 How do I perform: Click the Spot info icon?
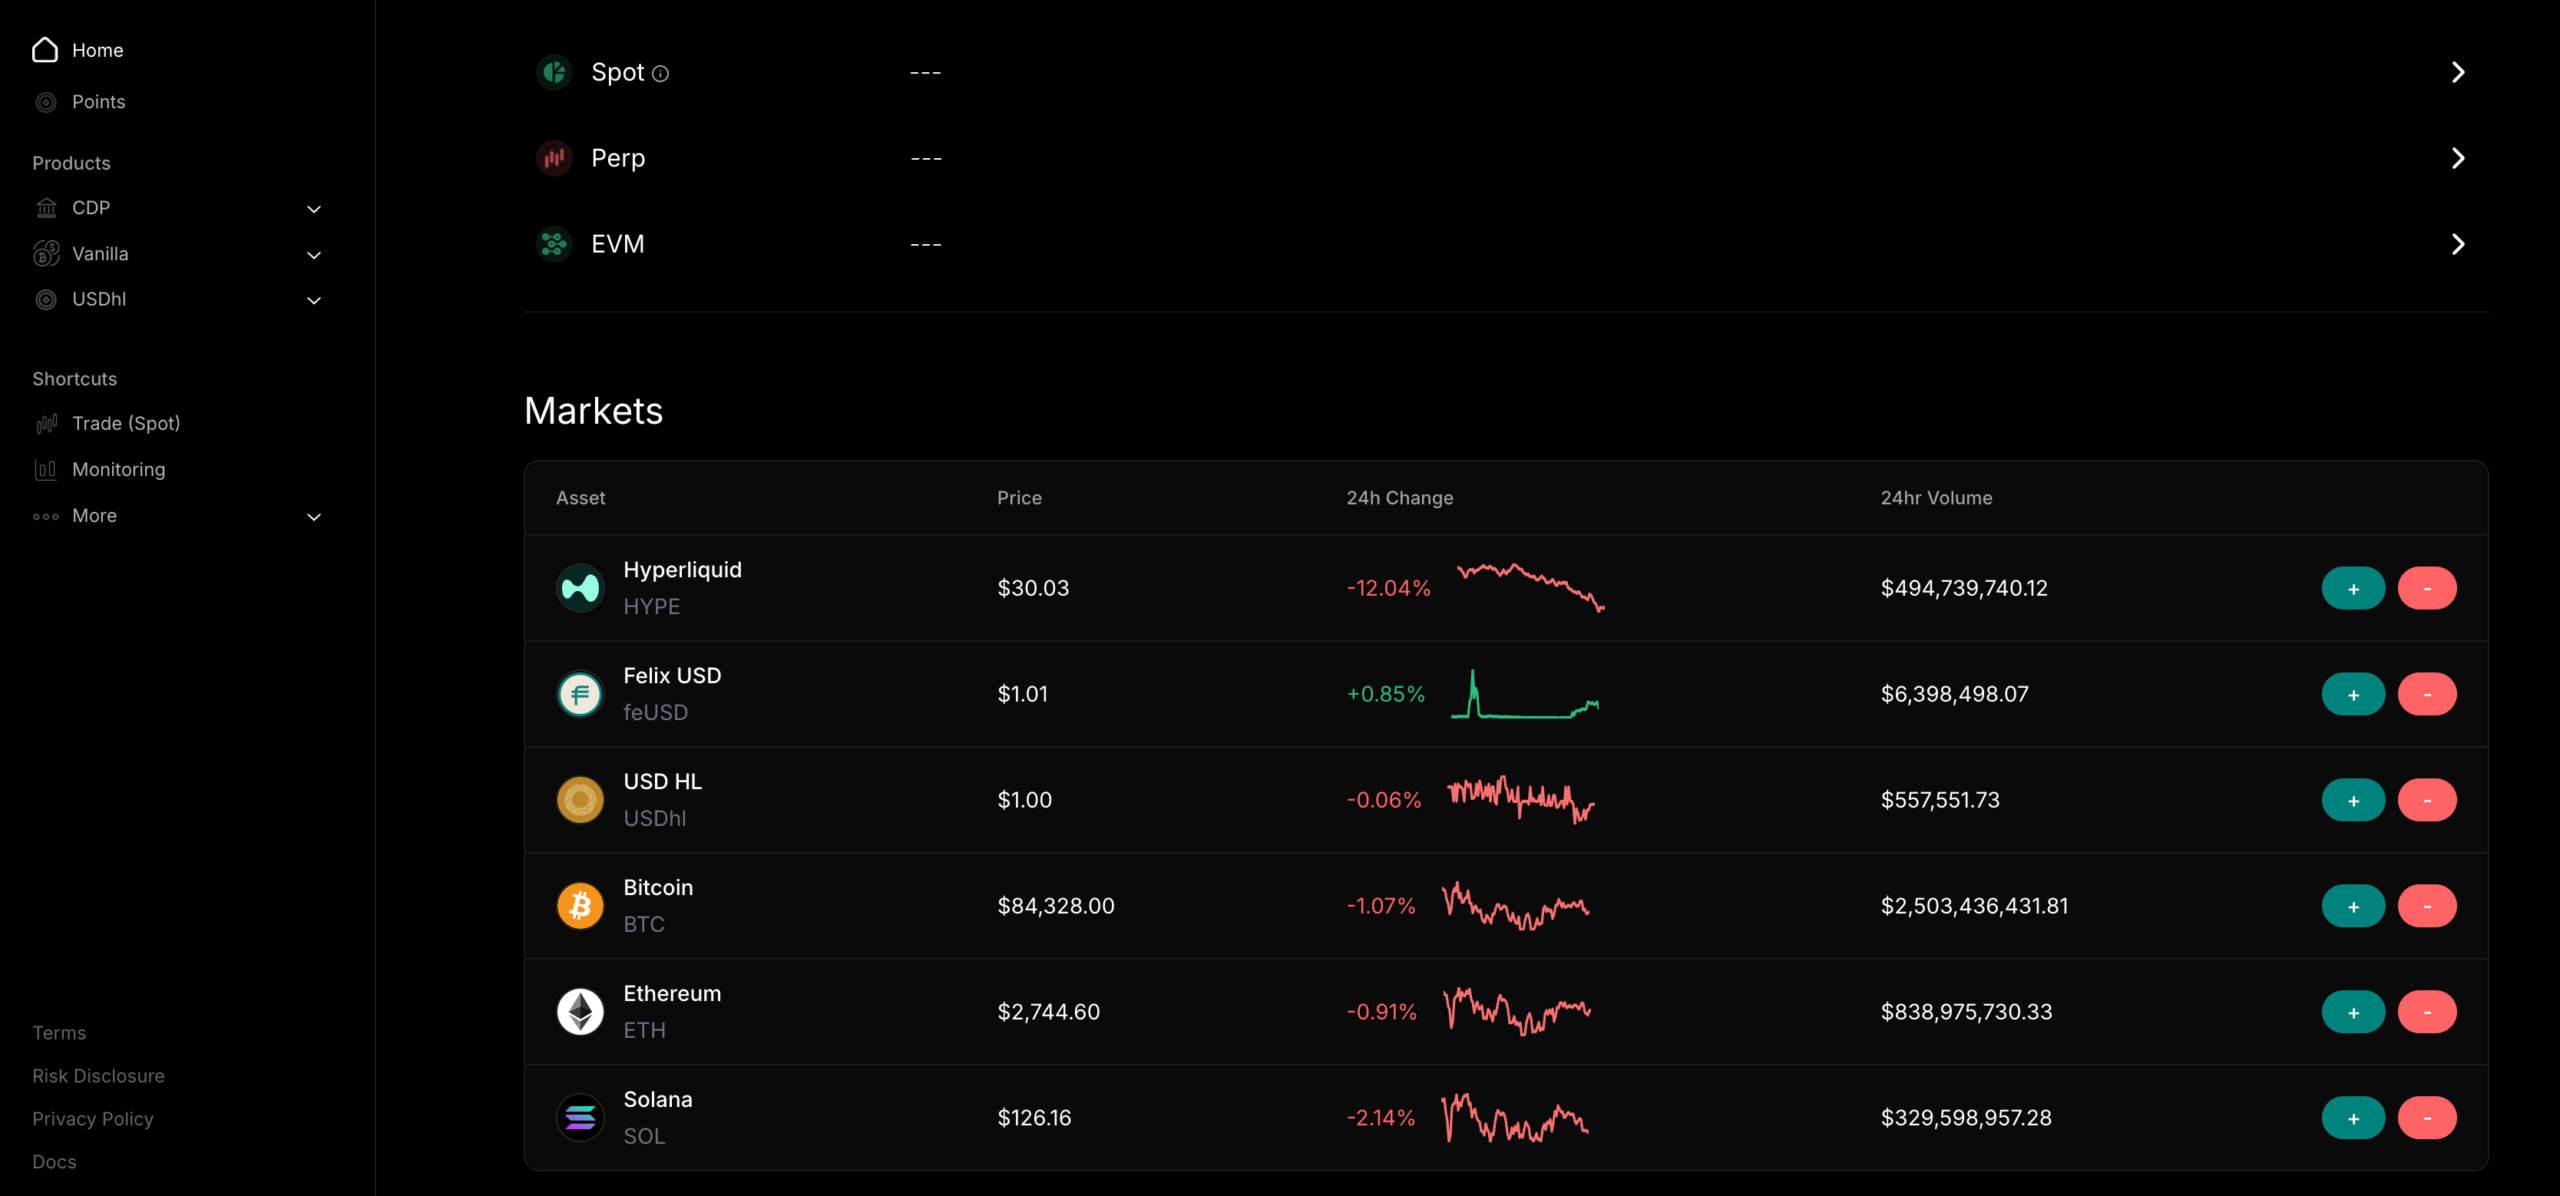point(660,74)
